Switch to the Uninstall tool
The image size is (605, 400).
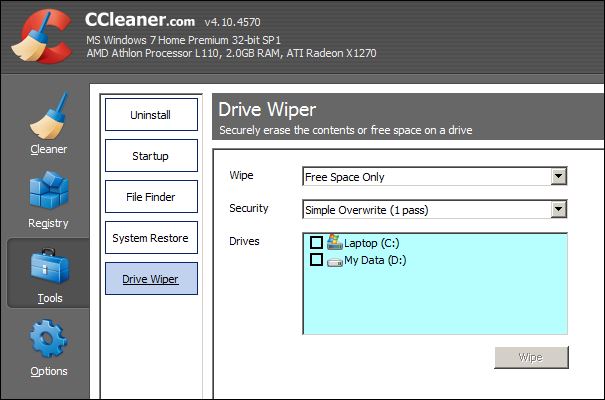[151, 115]
